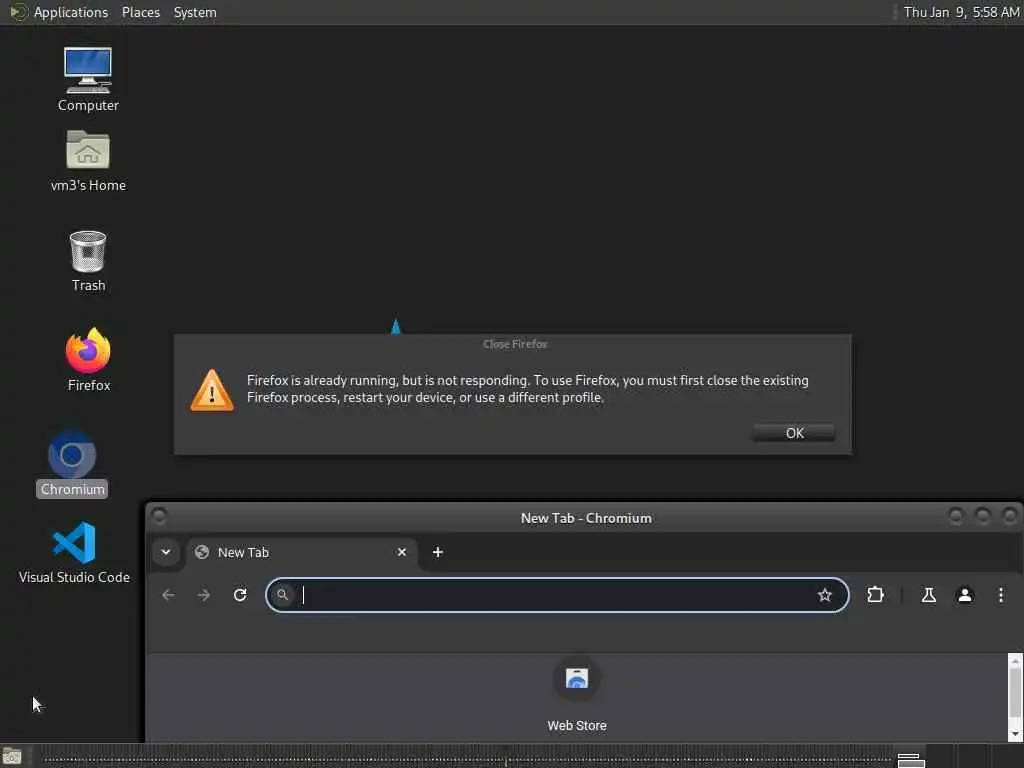1024x768 pixels.
Task: Click the warning icon in the Firefox dialog
Action: 212,391
